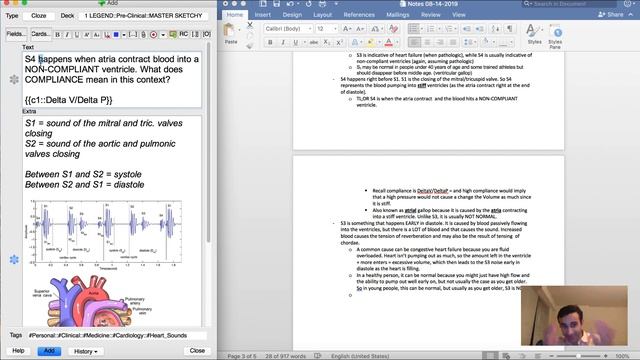Open the Cards... dialog in Anki
The width and height of the screenshot is (640, 360).
(x=40, y=34)
